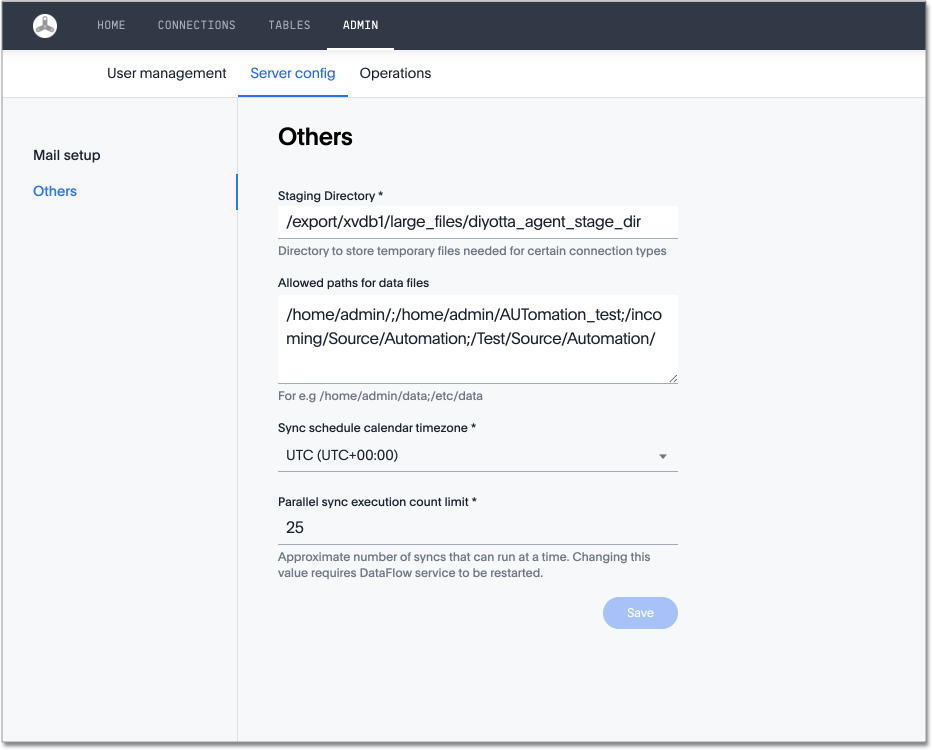The height and width of the screenshot is (750, 932).
Task: Click the ThoughtSpot logo icon
Action: (x=45, y=26)
